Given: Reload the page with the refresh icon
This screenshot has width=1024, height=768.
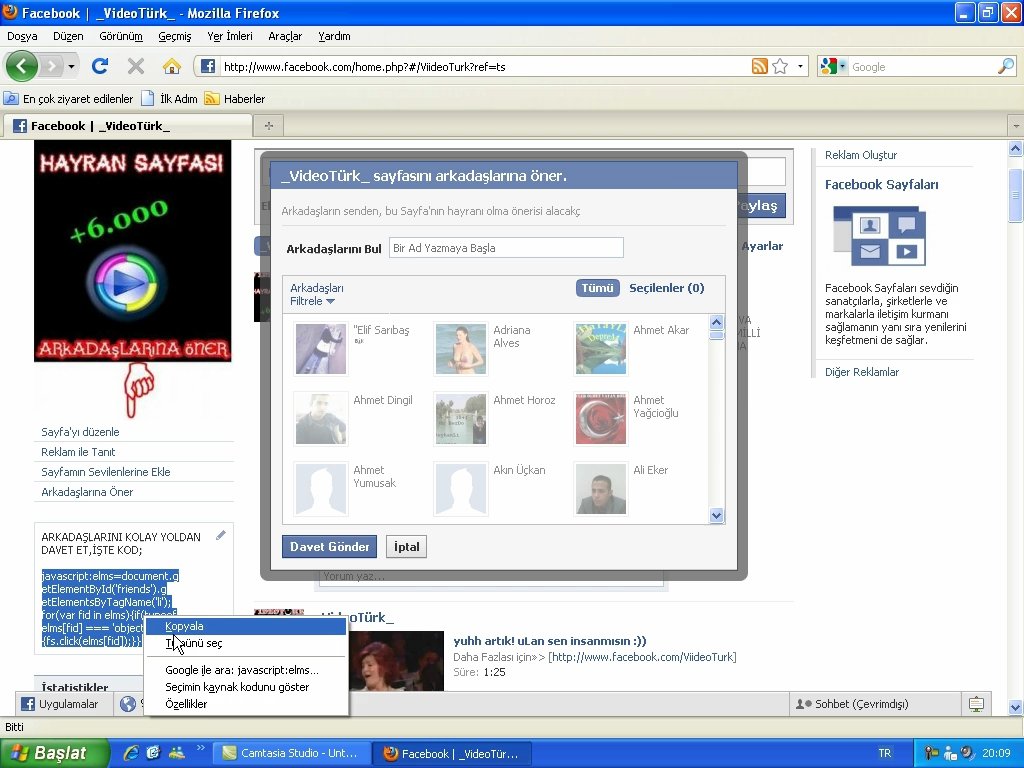Looking at the screenshot, I should click(100, 66).
